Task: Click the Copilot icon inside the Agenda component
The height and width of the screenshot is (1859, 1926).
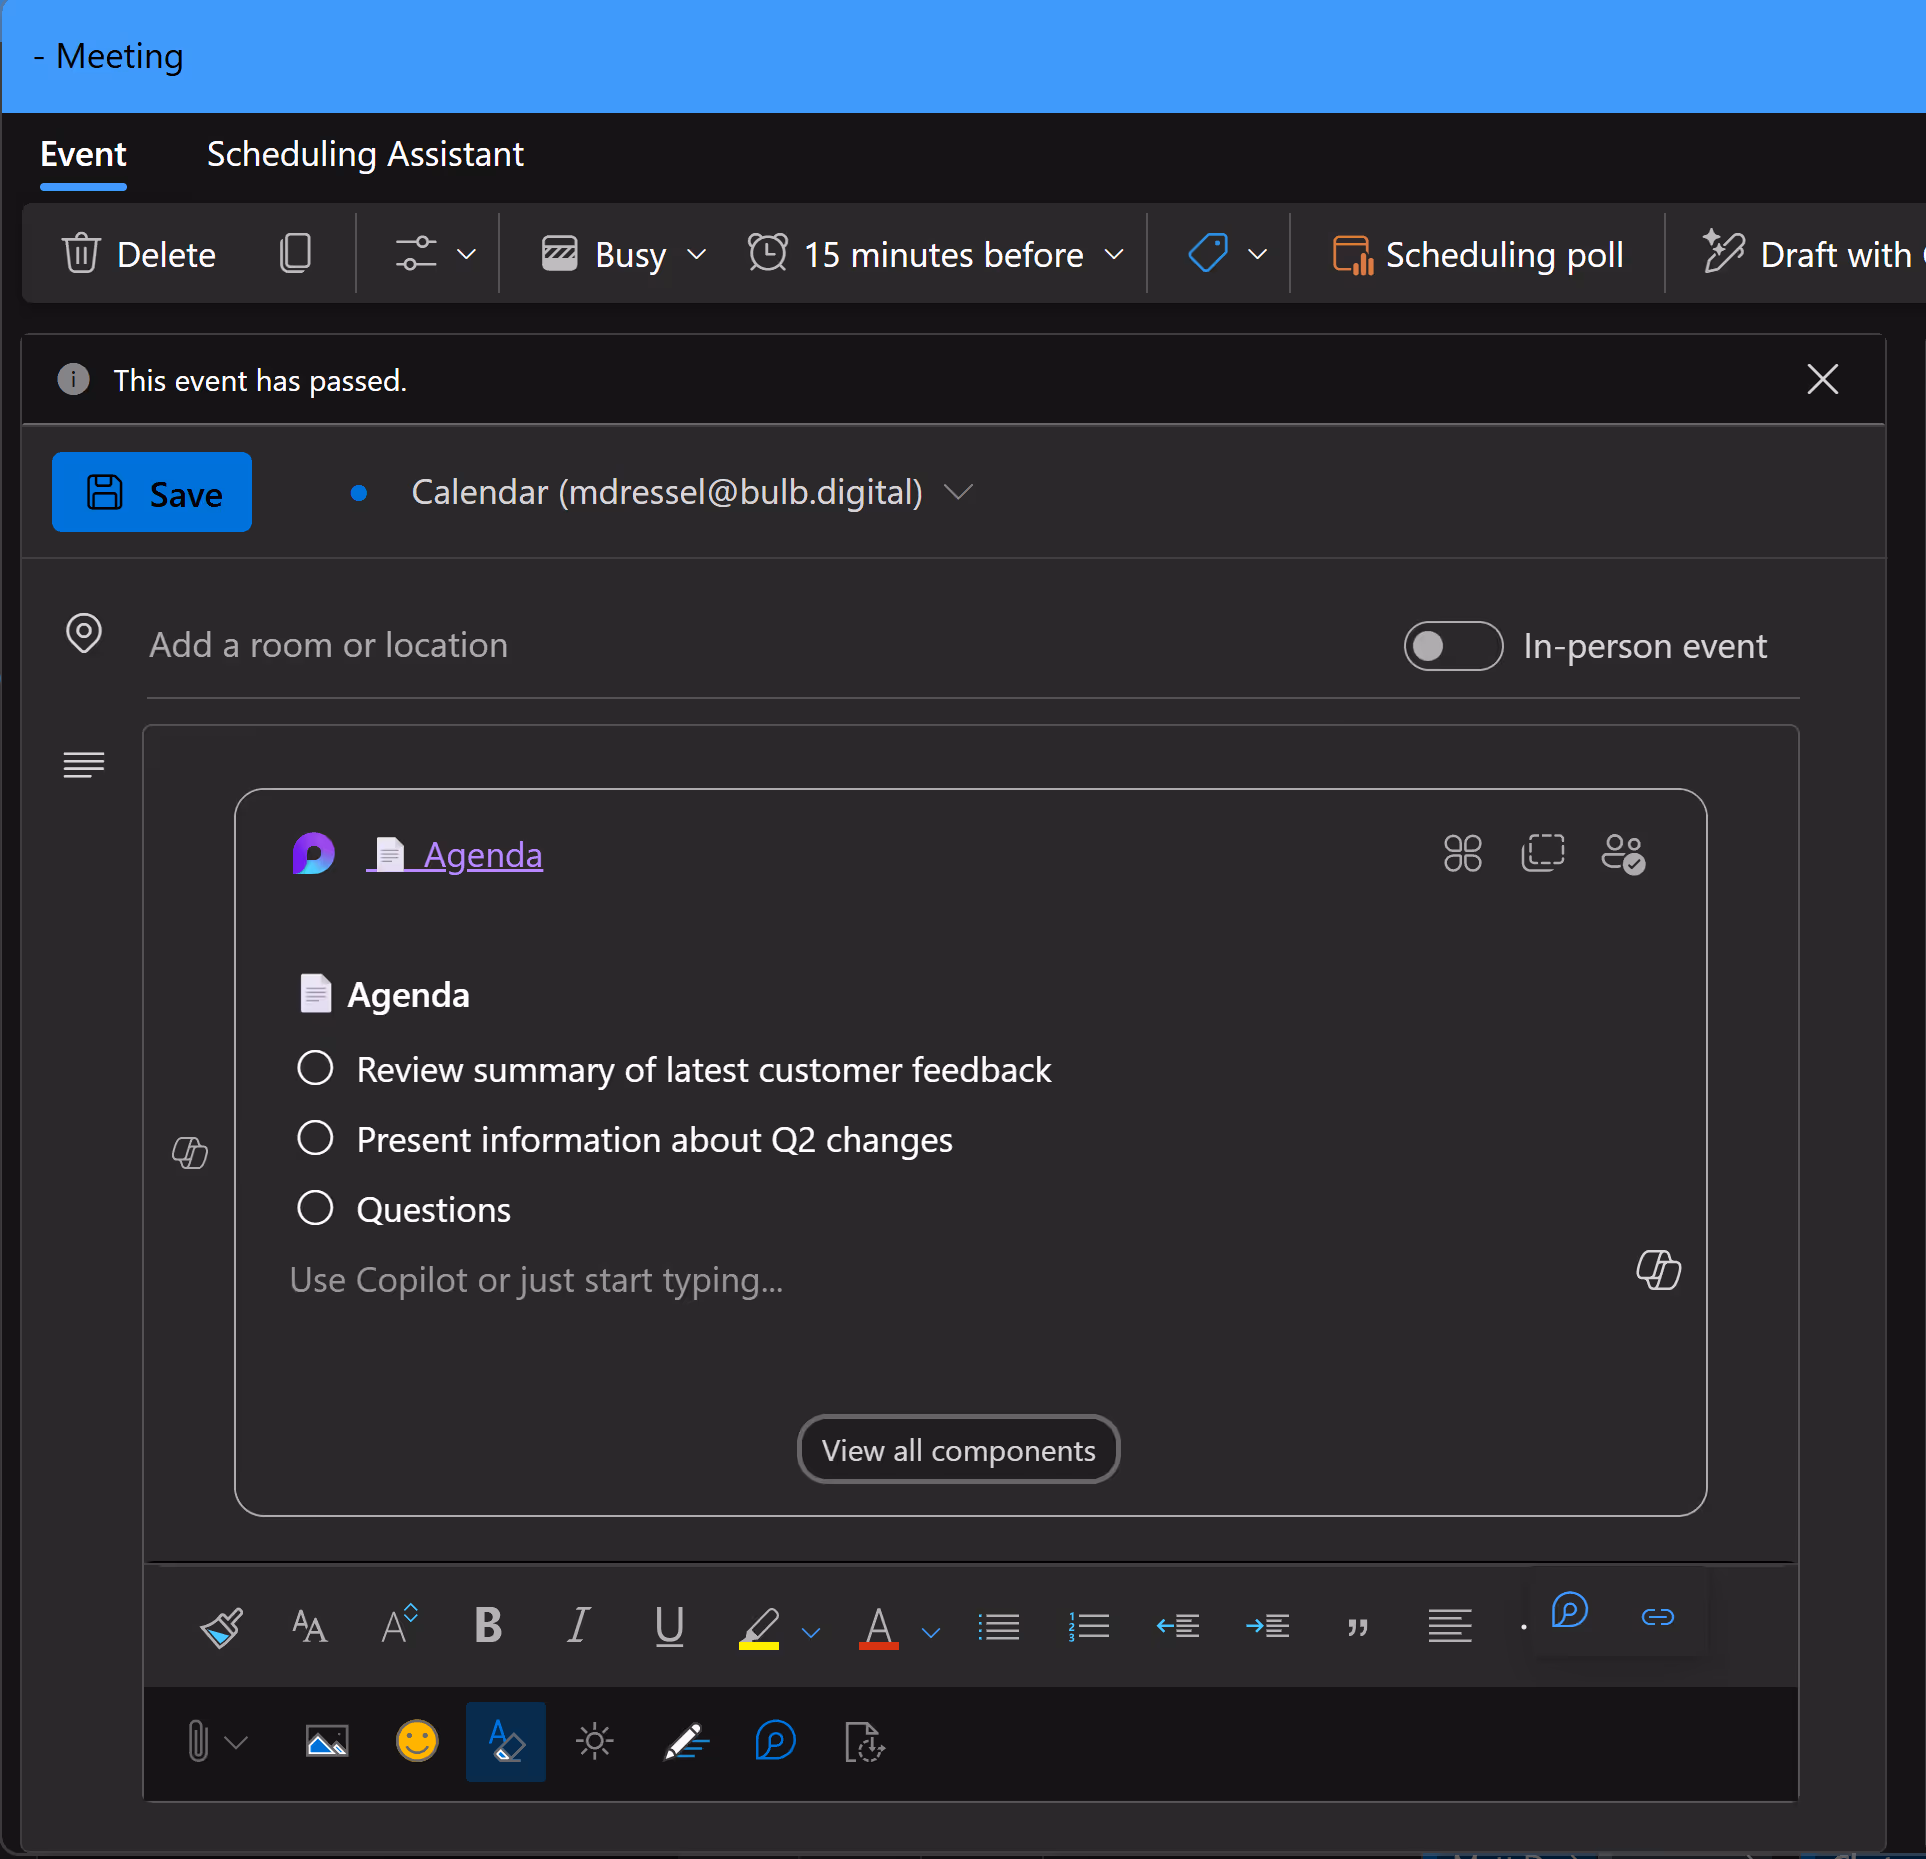Action: (x=1658, y=1270)
